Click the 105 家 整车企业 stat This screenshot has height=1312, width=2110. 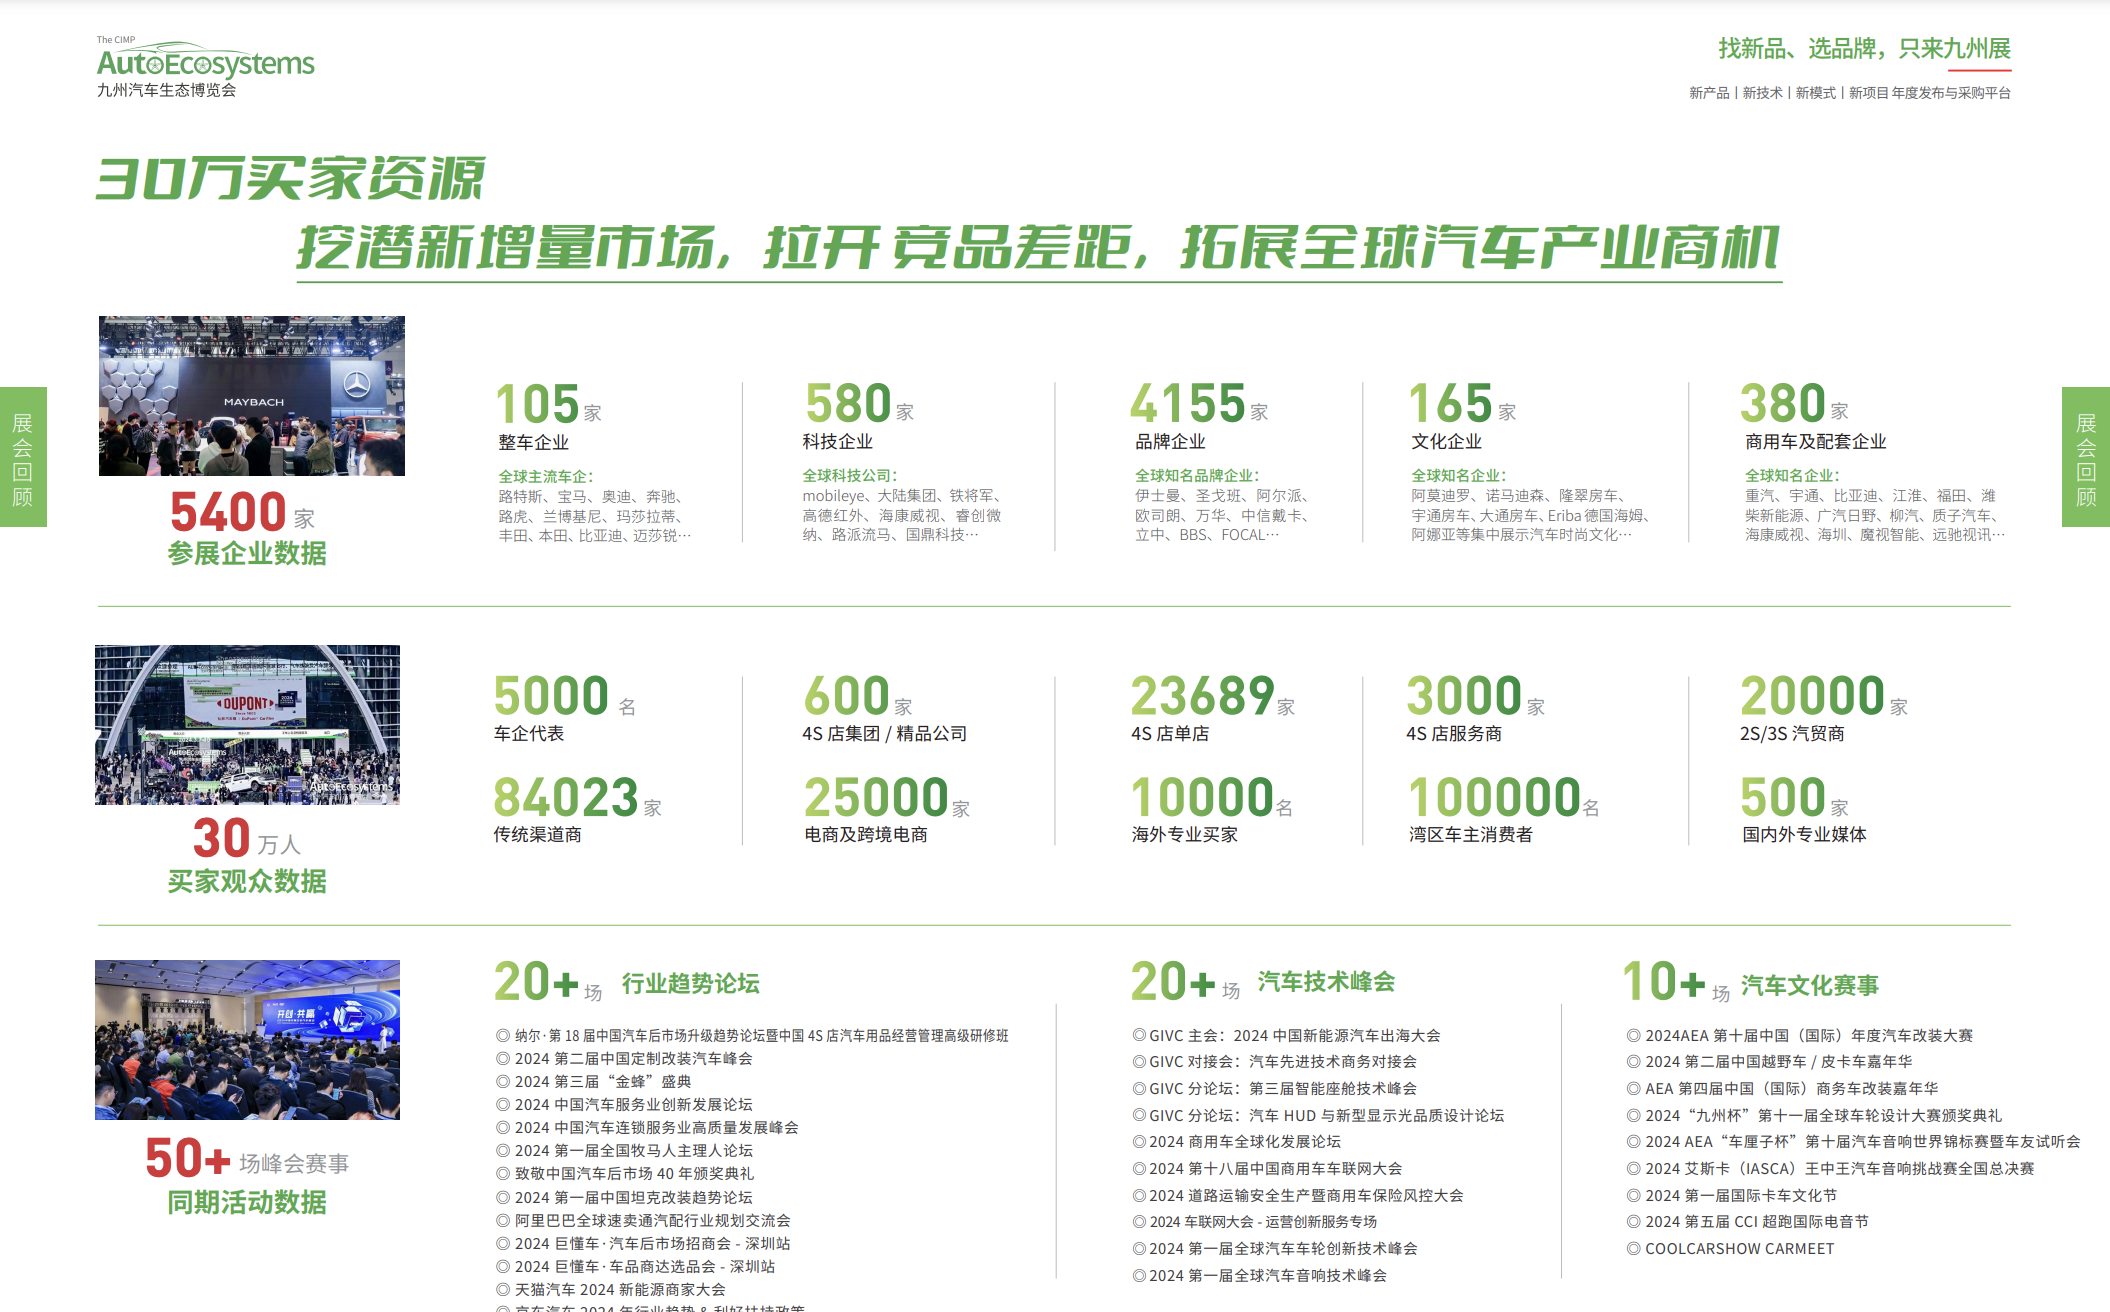549,417
